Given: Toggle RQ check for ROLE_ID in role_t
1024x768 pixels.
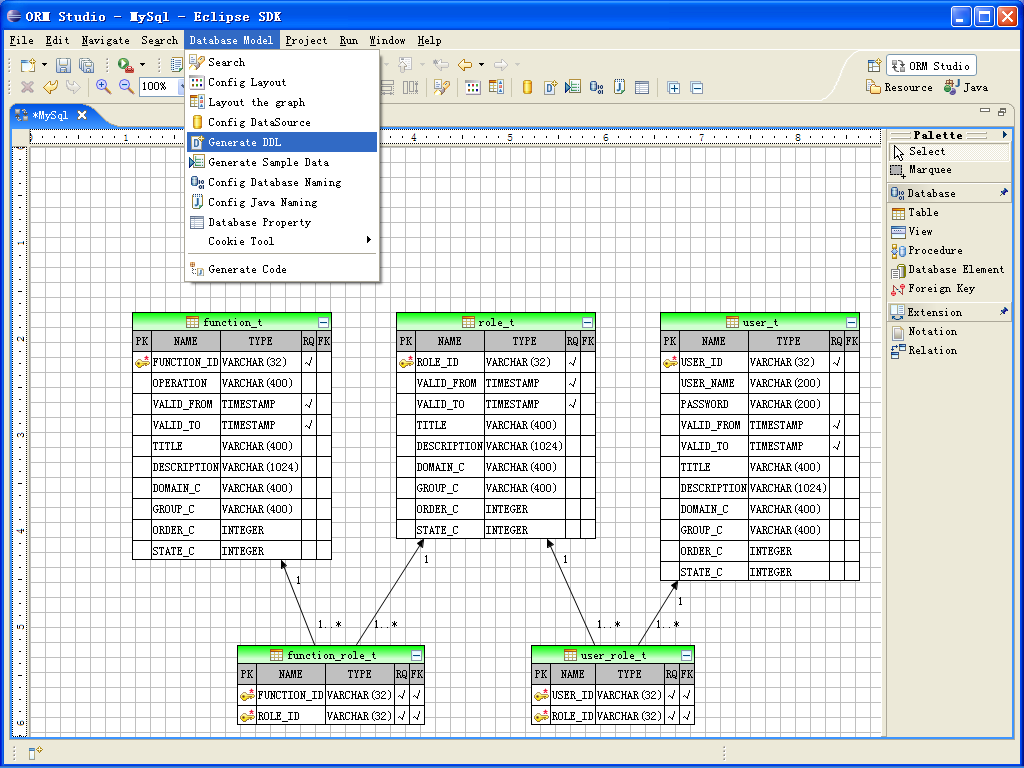Looking at the screenshot, I should coord(572,362).
